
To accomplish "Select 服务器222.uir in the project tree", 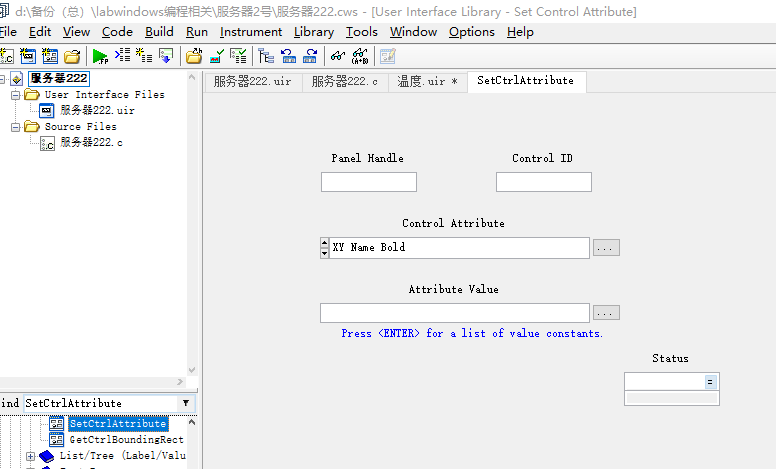I will click(x=97, y=110).
